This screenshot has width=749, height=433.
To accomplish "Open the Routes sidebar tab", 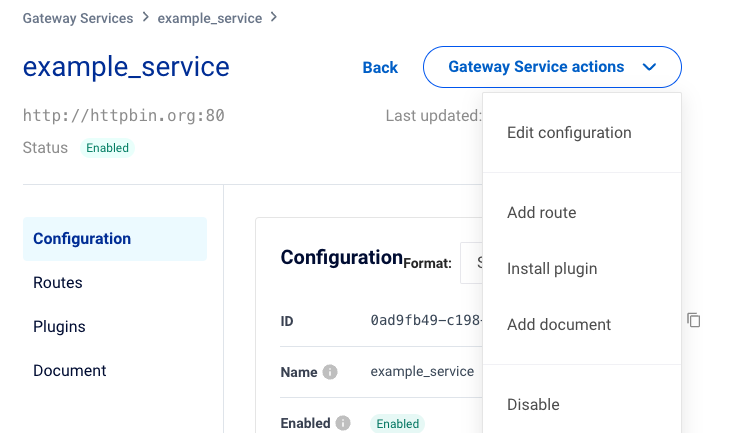I will coord(58,283).
